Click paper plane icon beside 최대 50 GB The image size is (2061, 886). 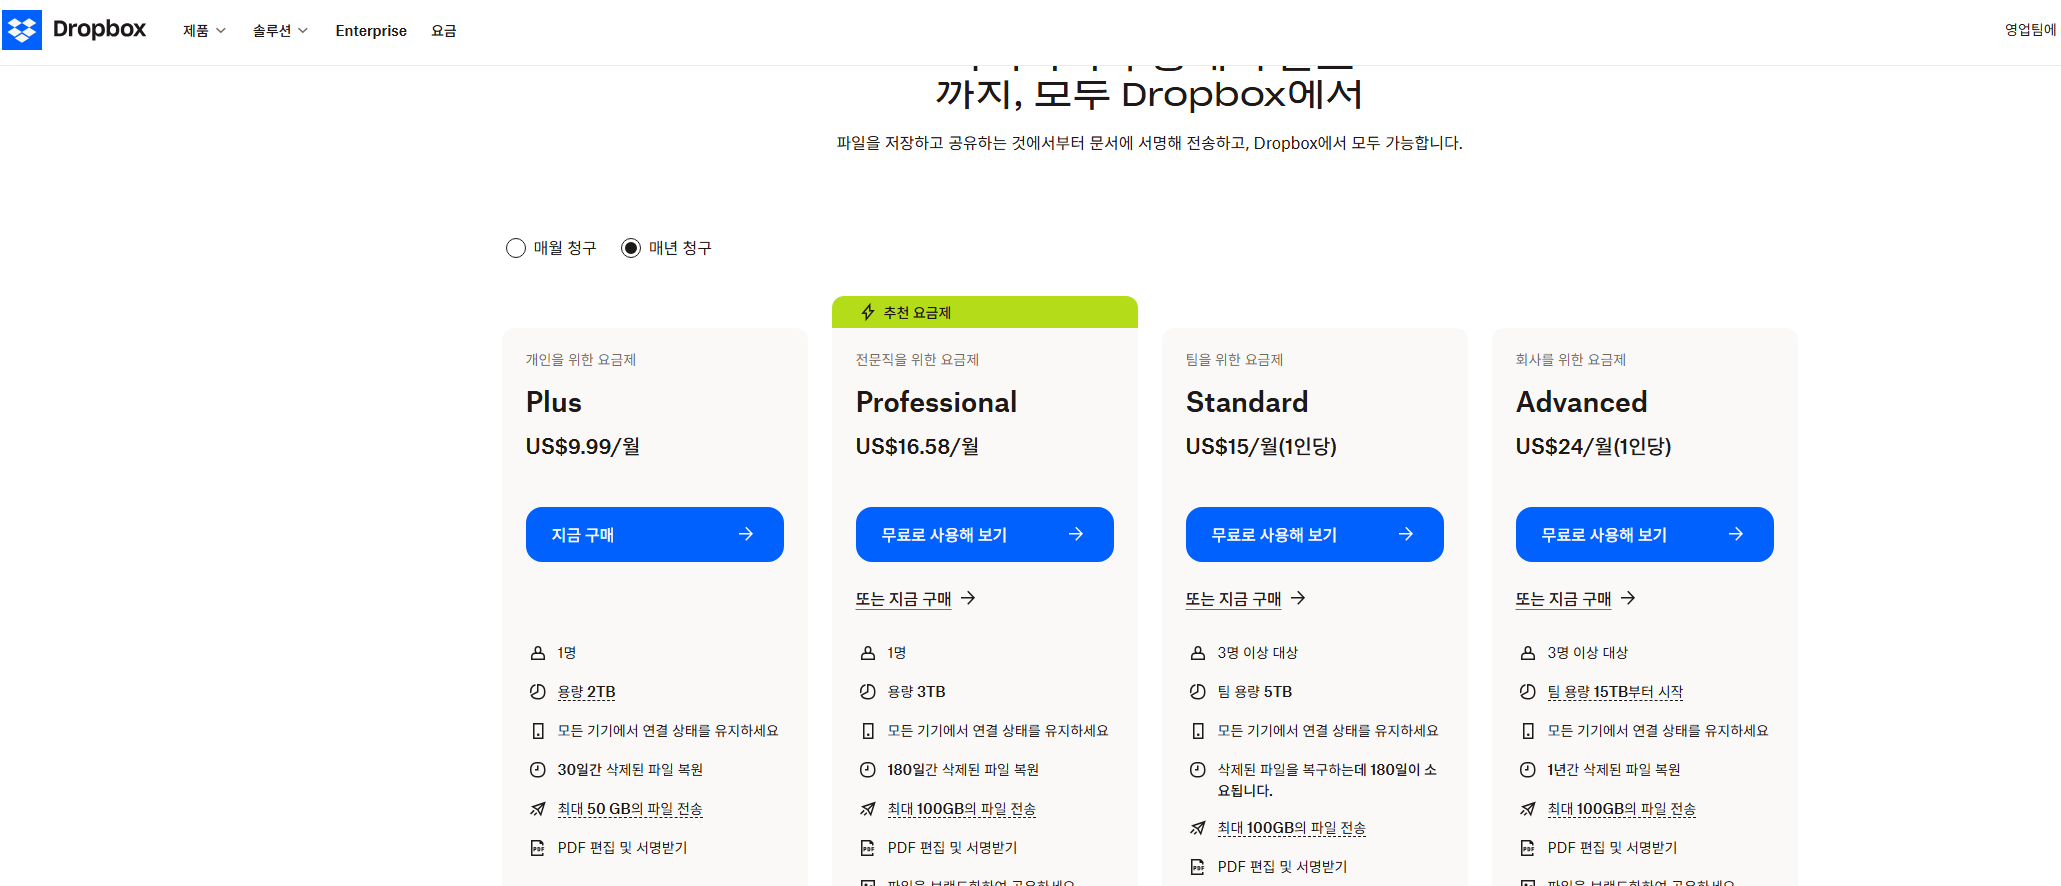tap(537, 809)
